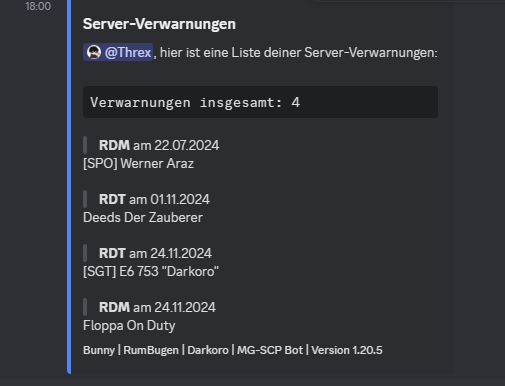This screenshot has height=386, width=505.
Task: Click the hier ist eine Liste sentence
Action: 299,52
